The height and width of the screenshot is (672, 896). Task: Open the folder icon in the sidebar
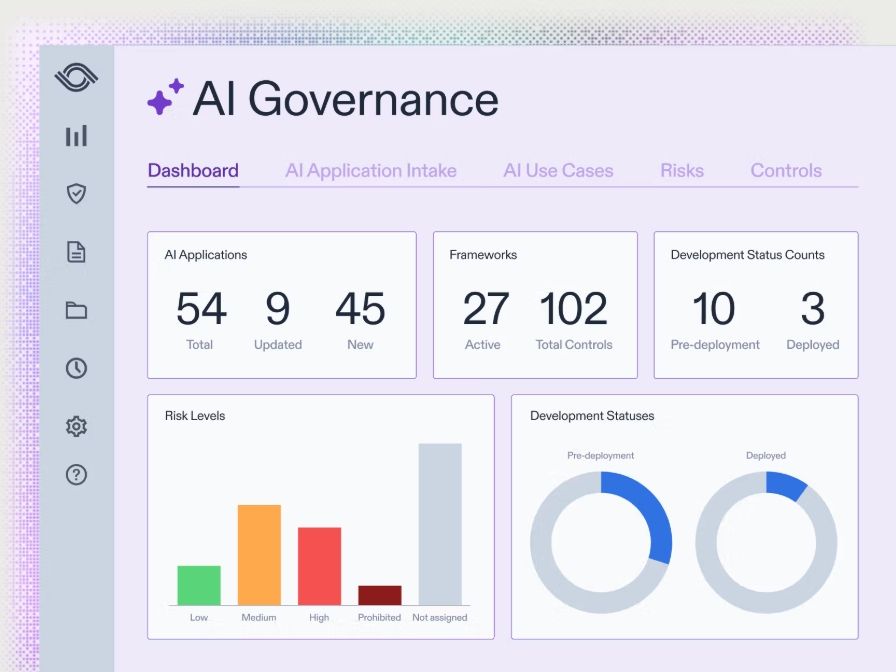[x=76, y=311]
